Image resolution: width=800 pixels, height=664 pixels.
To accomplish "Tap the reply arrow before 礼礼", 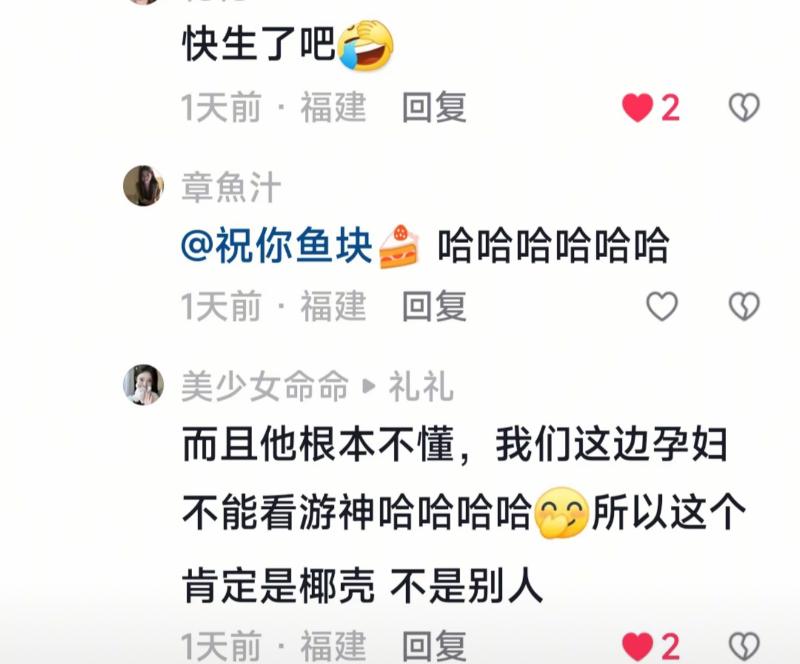I will (368, 386).
